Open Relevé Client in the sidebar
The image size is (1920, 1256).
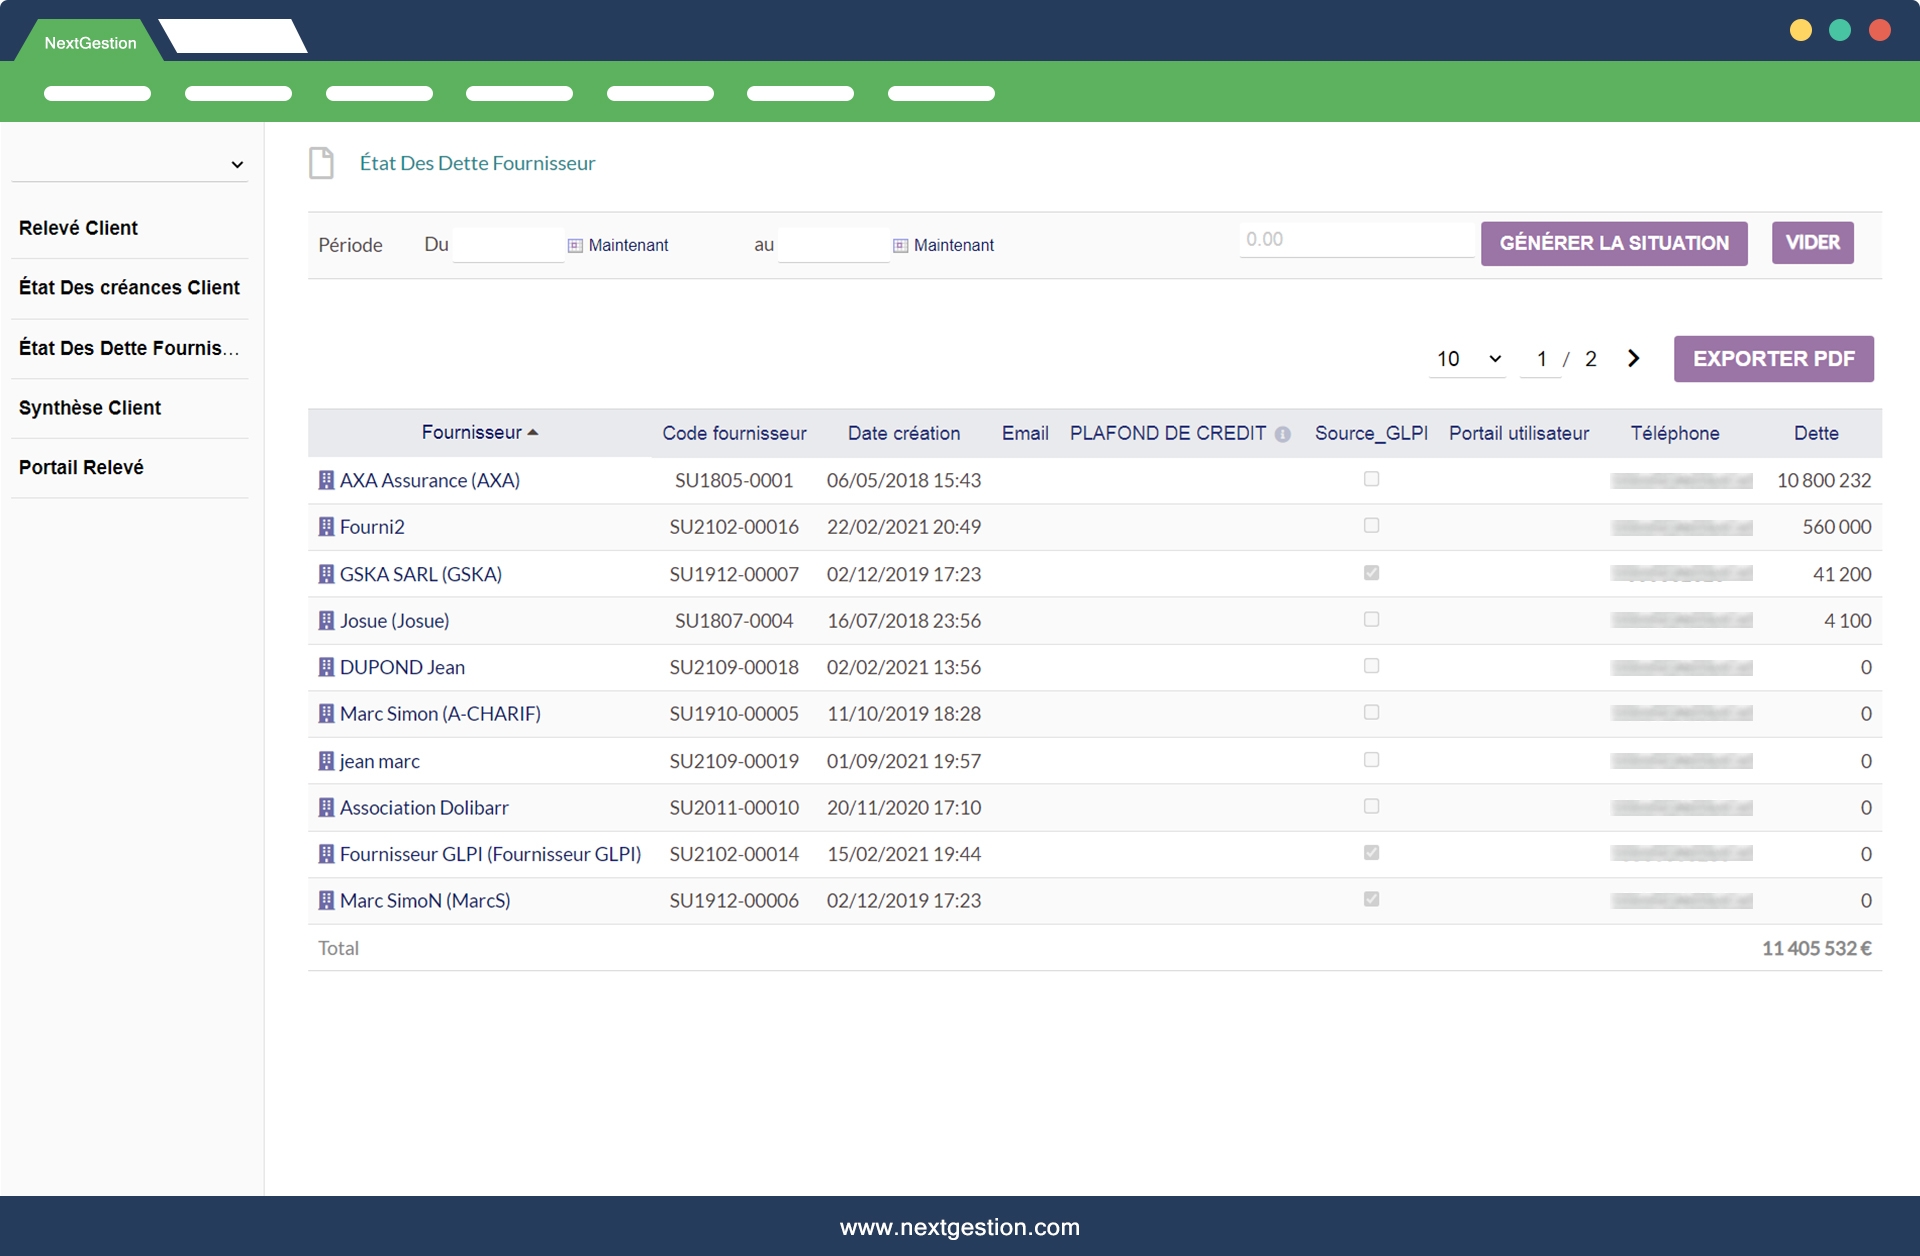pos(78,228)
